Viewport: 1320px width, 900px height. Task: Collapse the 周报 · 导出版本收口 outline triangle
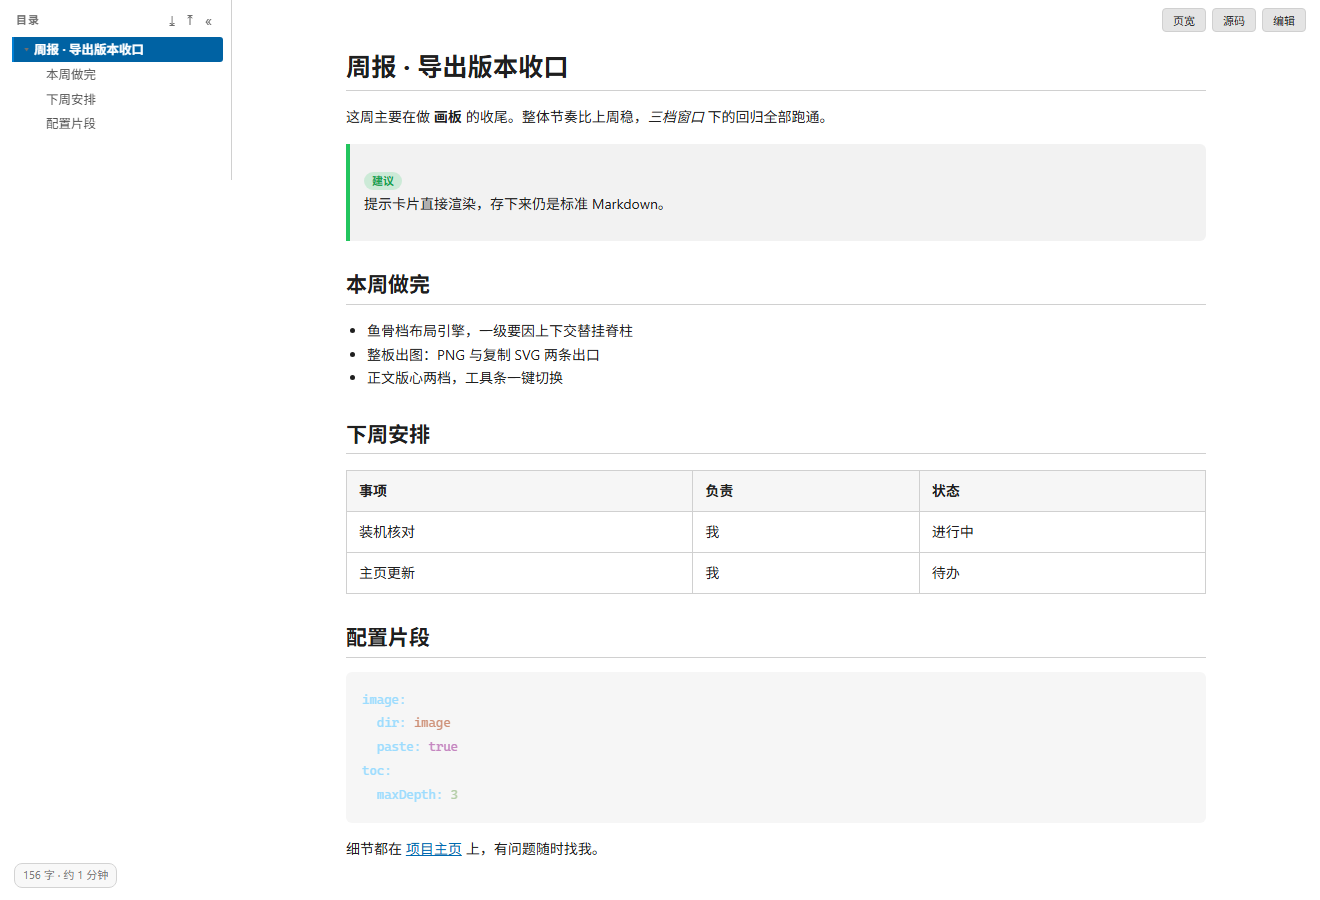coord(26,50)
